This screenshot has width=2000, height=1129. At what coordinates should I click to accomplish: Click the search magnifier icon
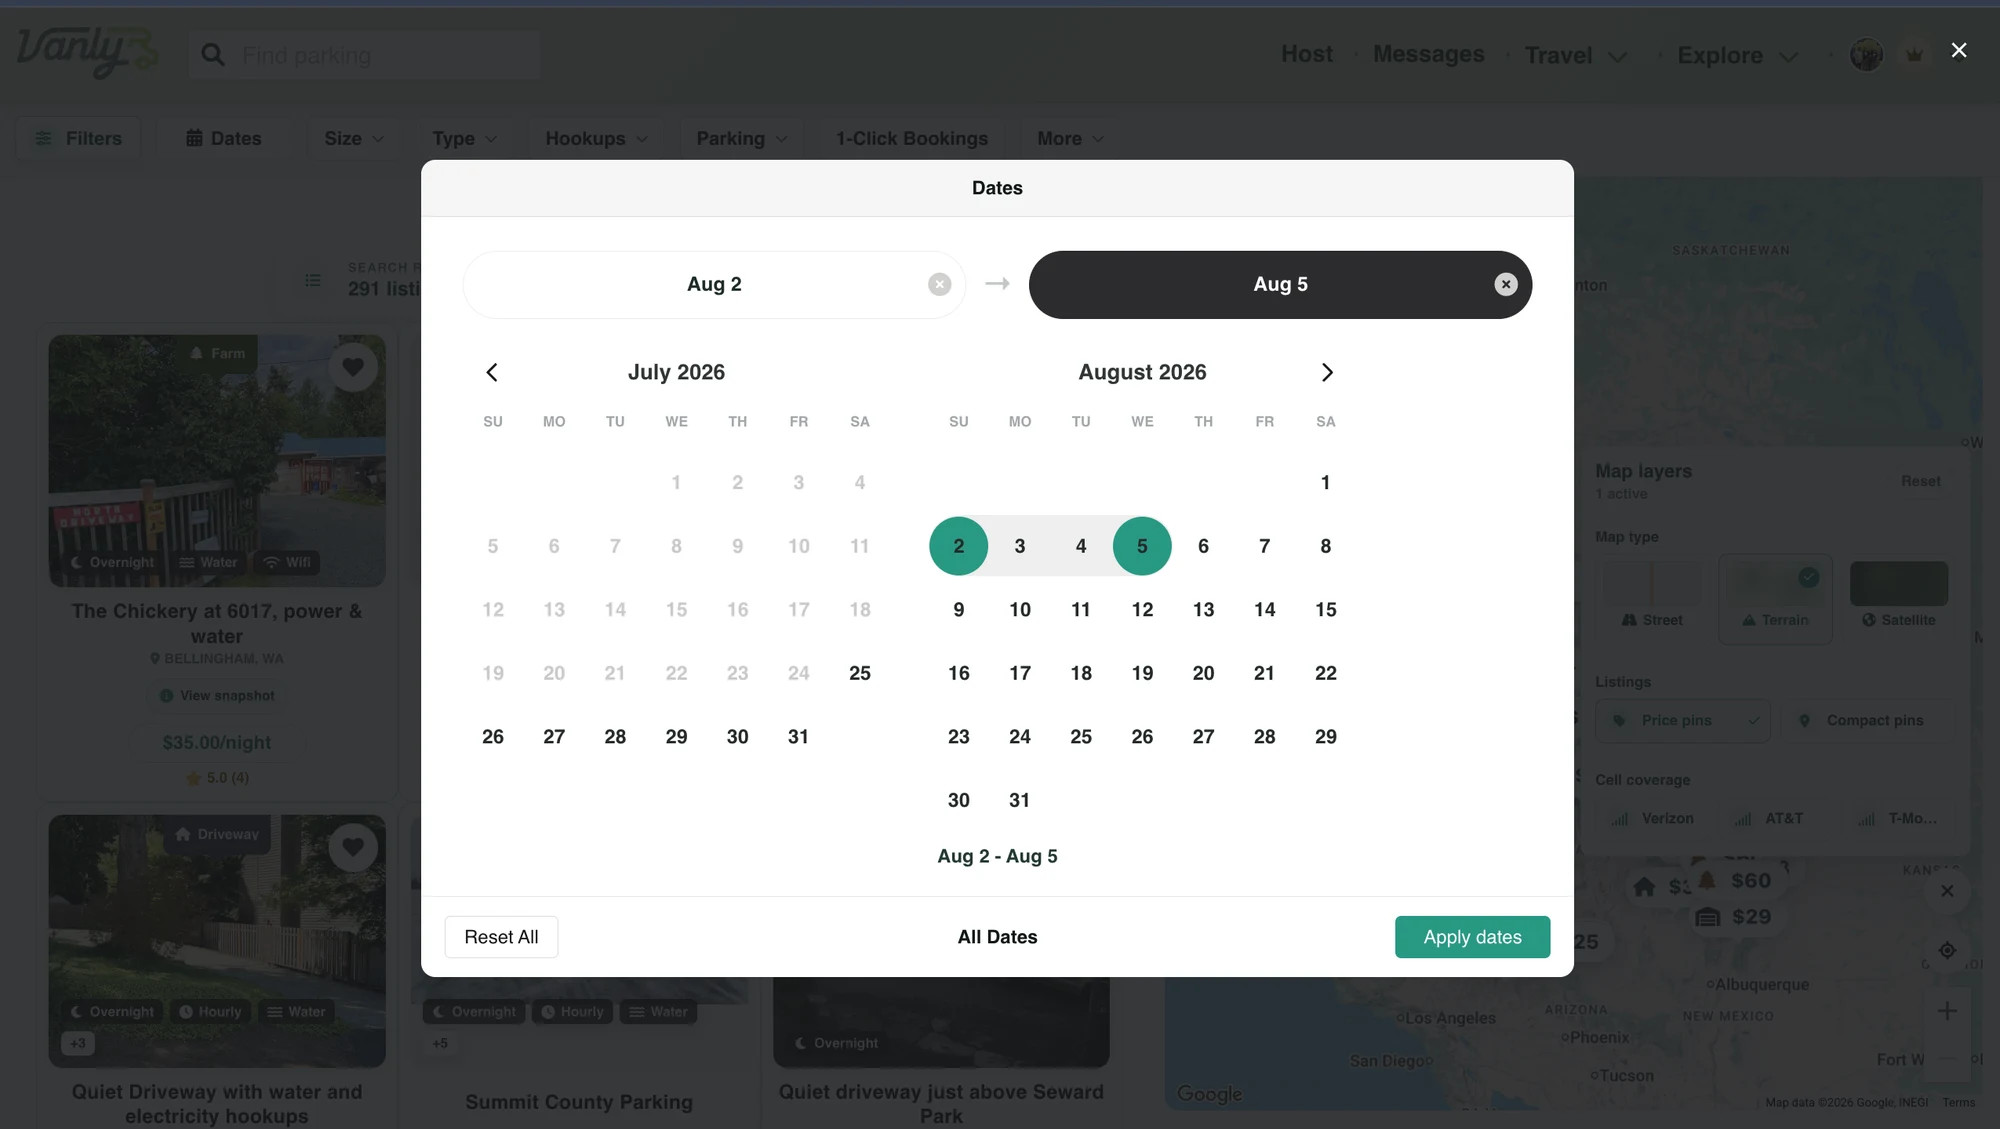point(213,55)
